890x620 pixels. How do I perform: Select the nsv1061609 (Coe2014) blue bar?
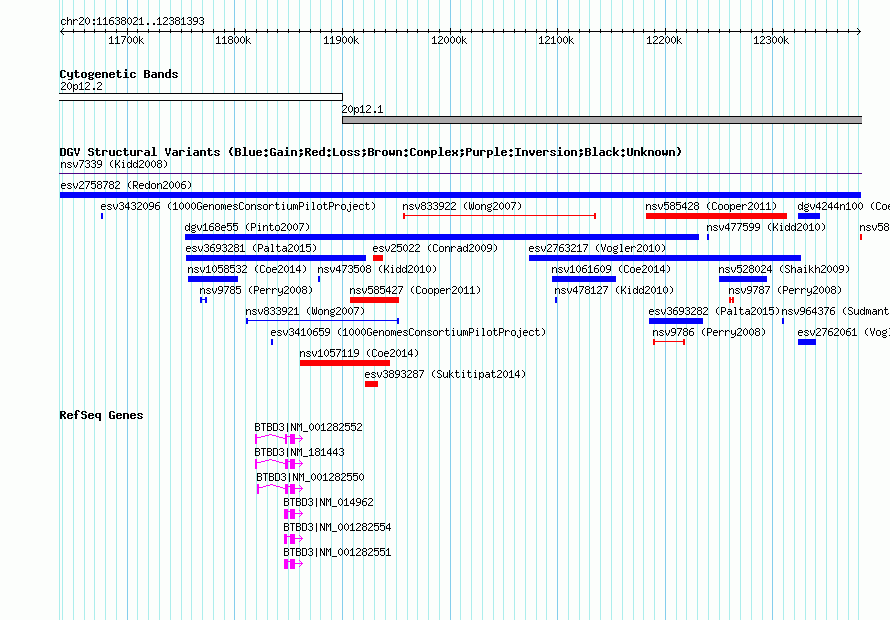click(x=584, y=279)
